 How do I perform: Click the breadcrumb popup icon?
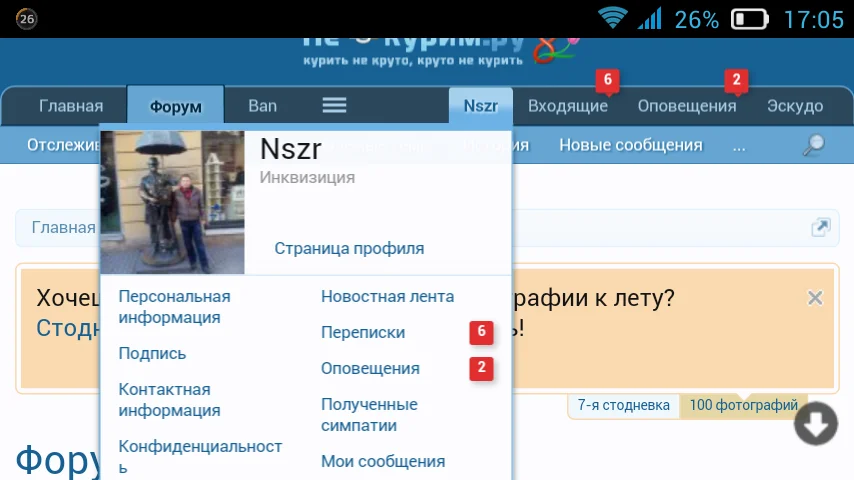[x=820, y=227]
